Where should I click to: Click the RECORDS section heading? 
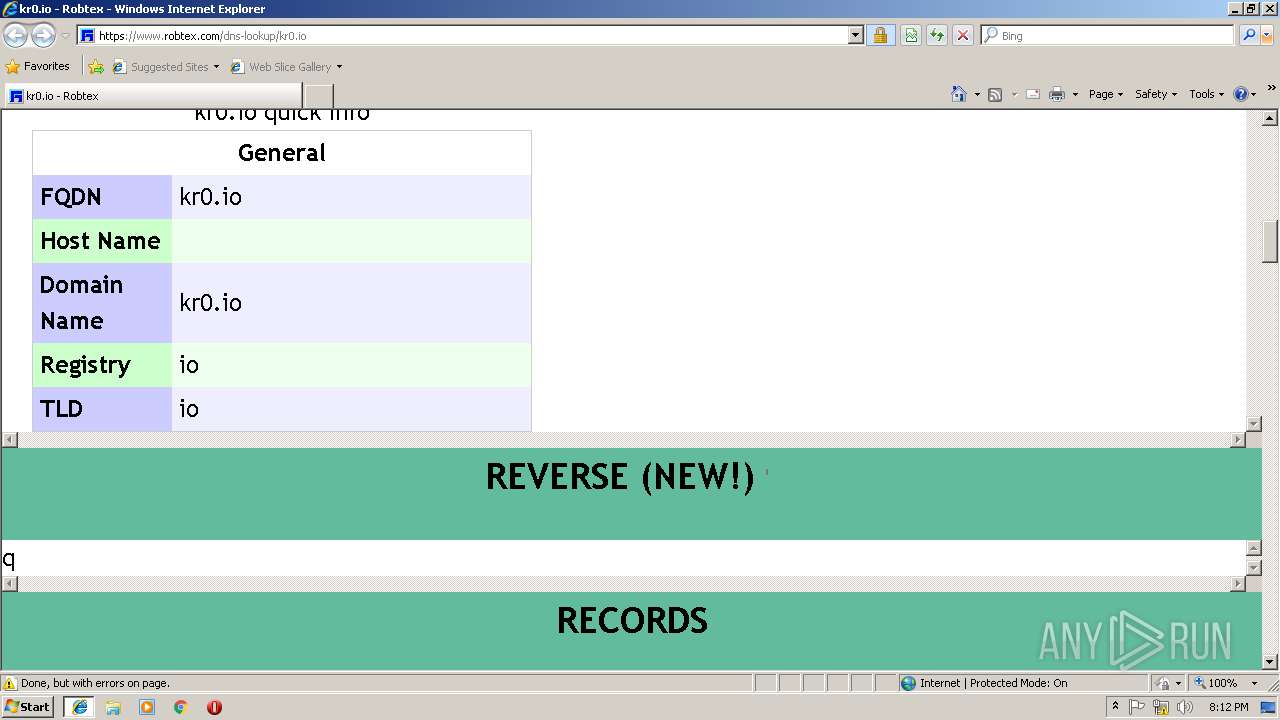[x=632, y=621]
